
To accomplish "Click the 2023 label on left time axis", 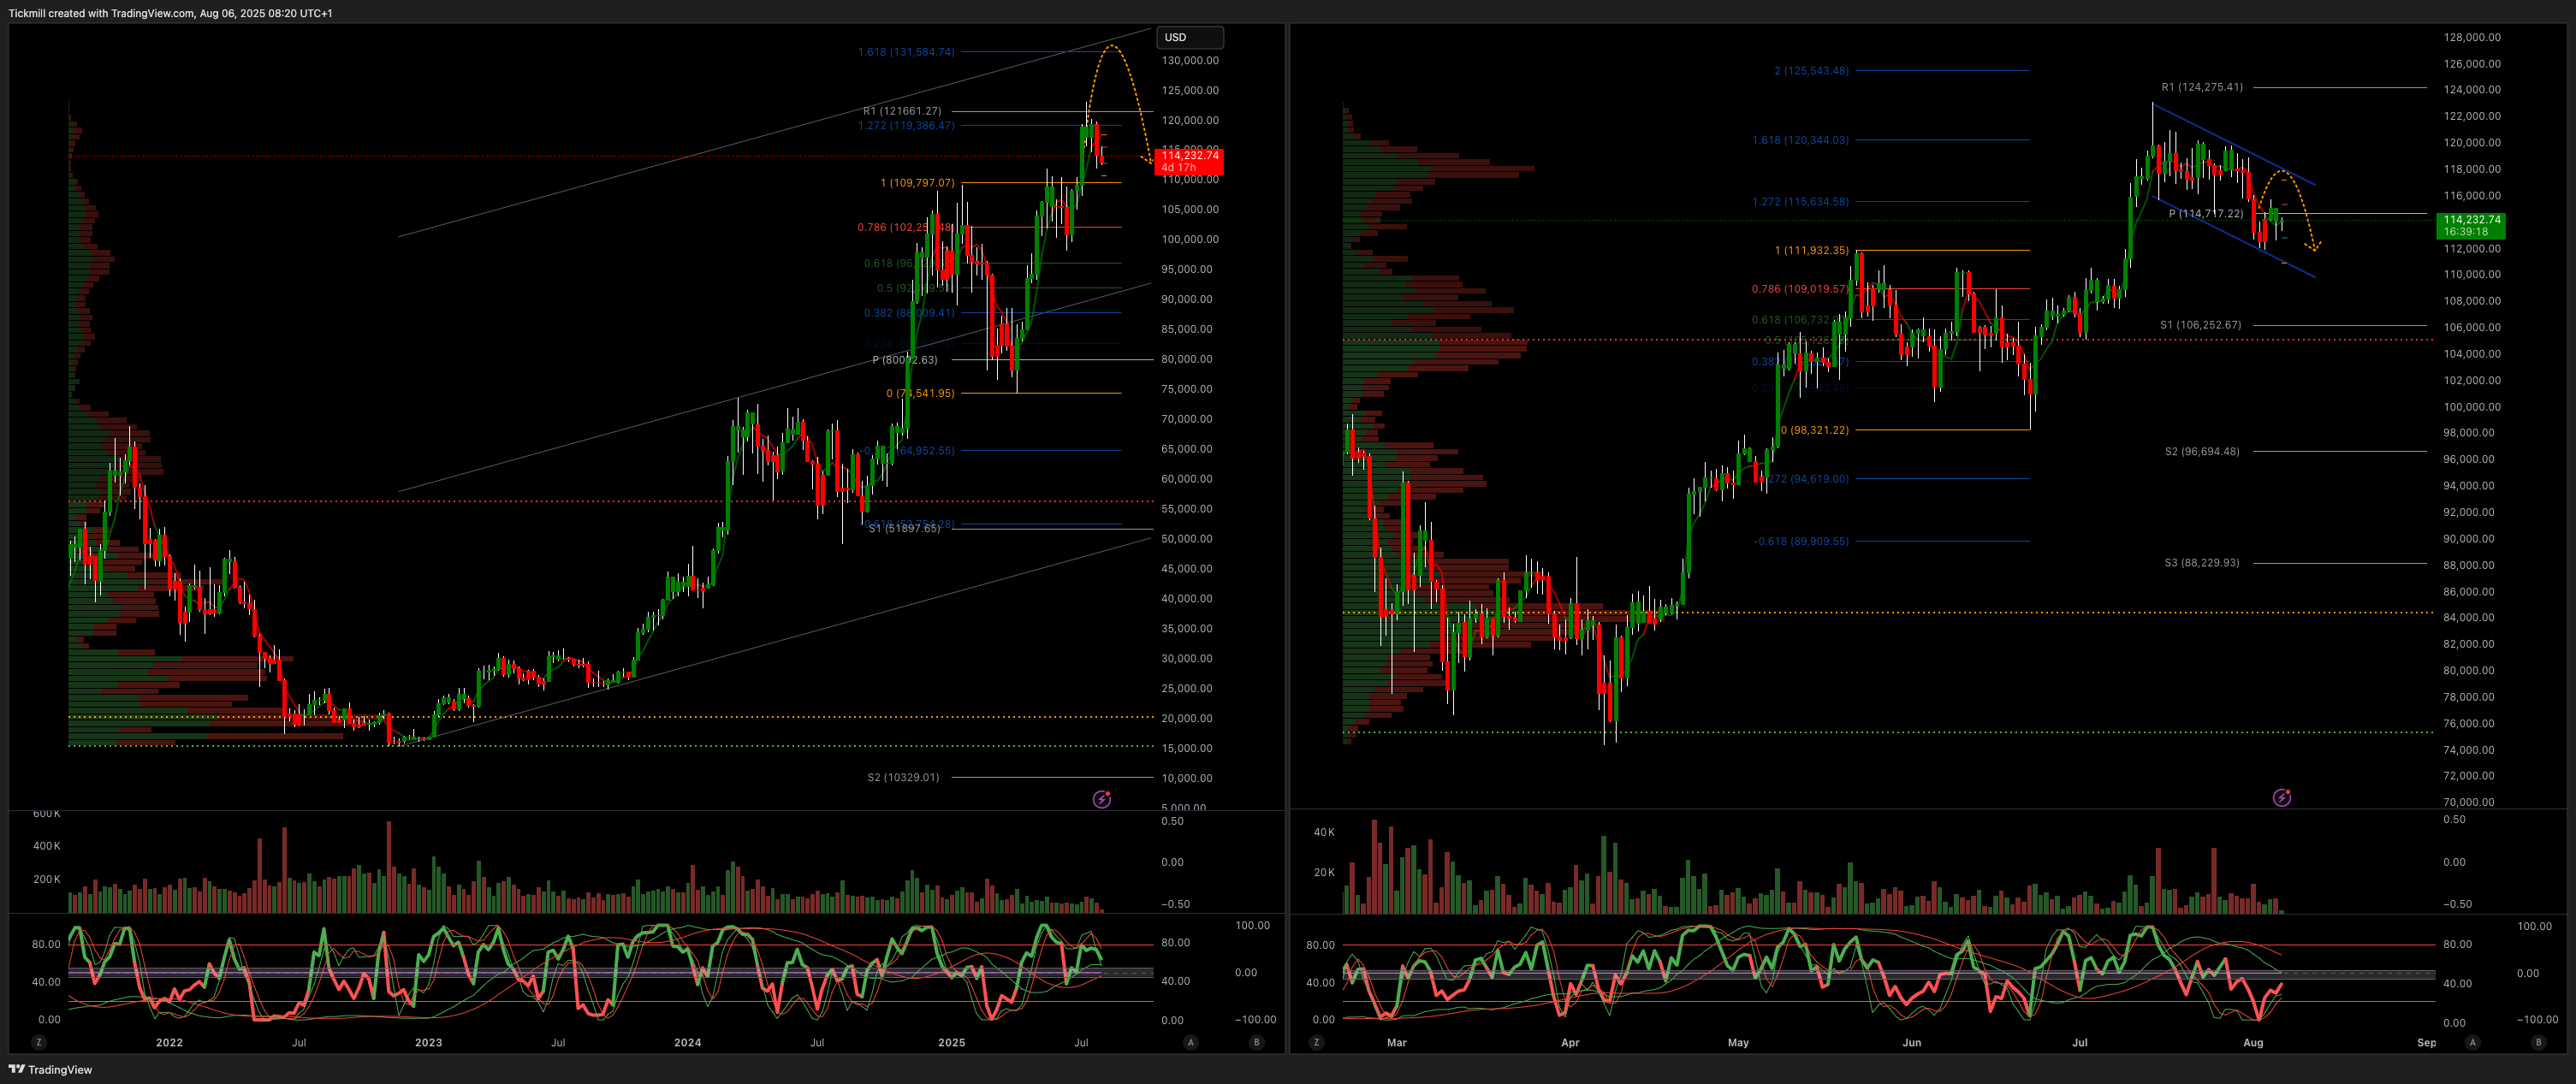I will [428, 1042].
